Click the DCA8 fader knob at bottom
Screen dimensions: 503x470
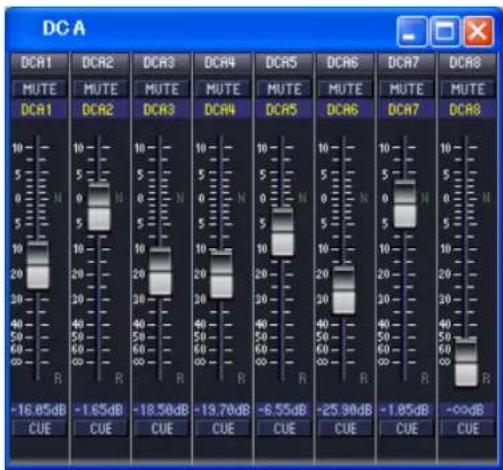[466, 362]
